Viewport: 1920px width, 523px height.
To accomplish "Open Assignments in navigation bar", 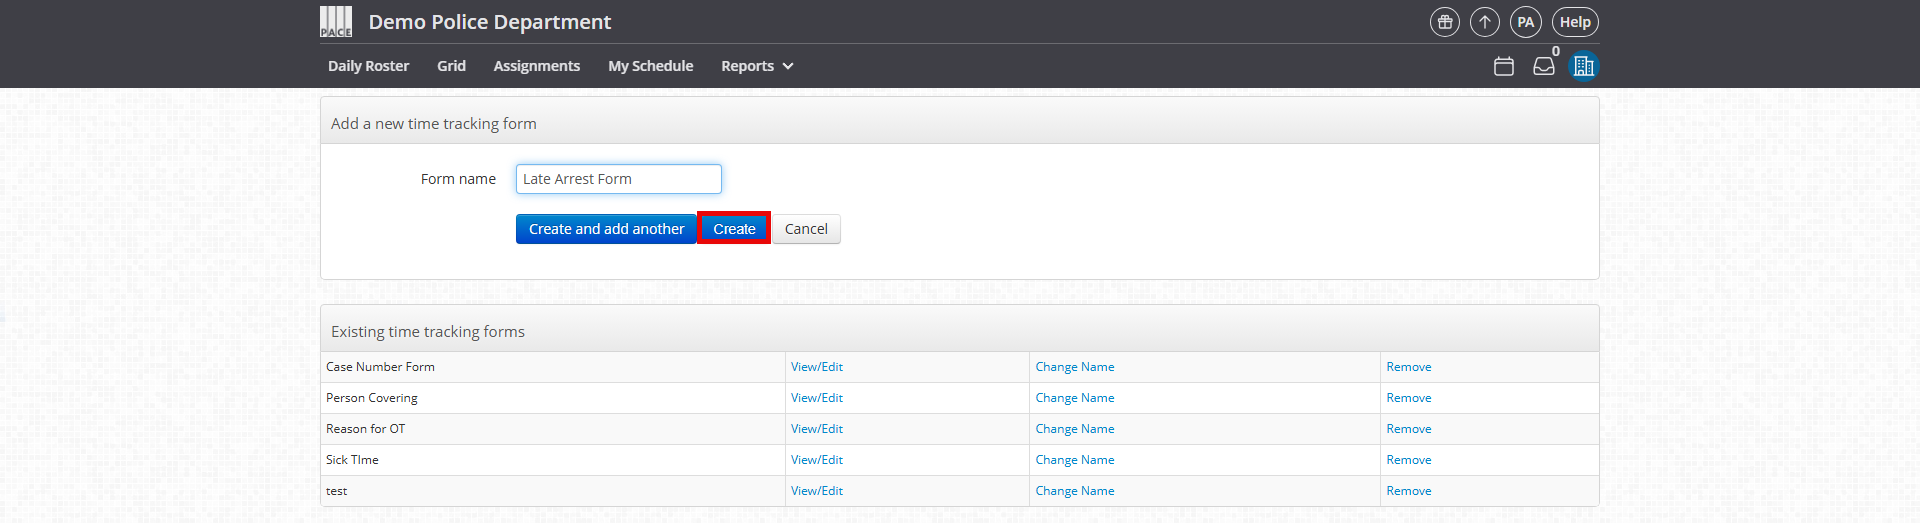I will (537, 66).
